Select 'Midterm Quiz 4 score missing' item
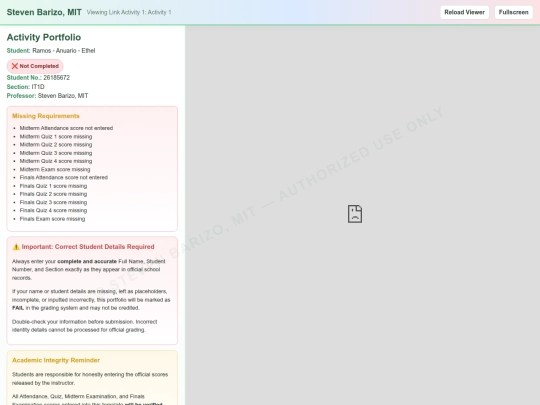The height and width of the screenshot is (405, 540). pyautogui.click(x=56, y=161)
